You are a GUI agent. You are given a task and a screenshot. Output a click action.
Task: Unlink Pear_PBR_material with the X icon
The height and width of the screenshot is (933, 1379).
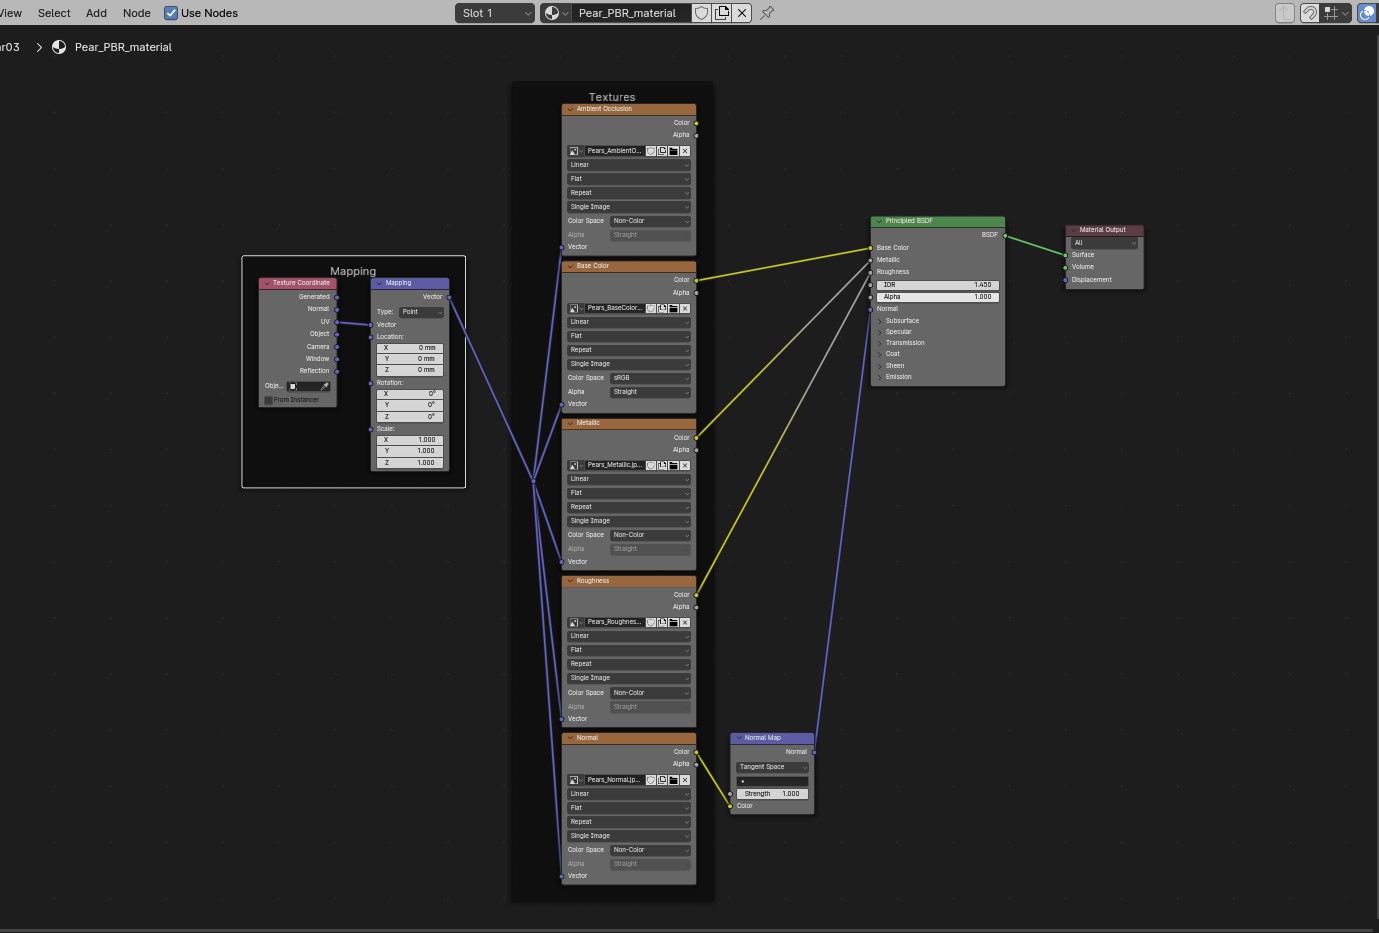(x=742, y=13)
